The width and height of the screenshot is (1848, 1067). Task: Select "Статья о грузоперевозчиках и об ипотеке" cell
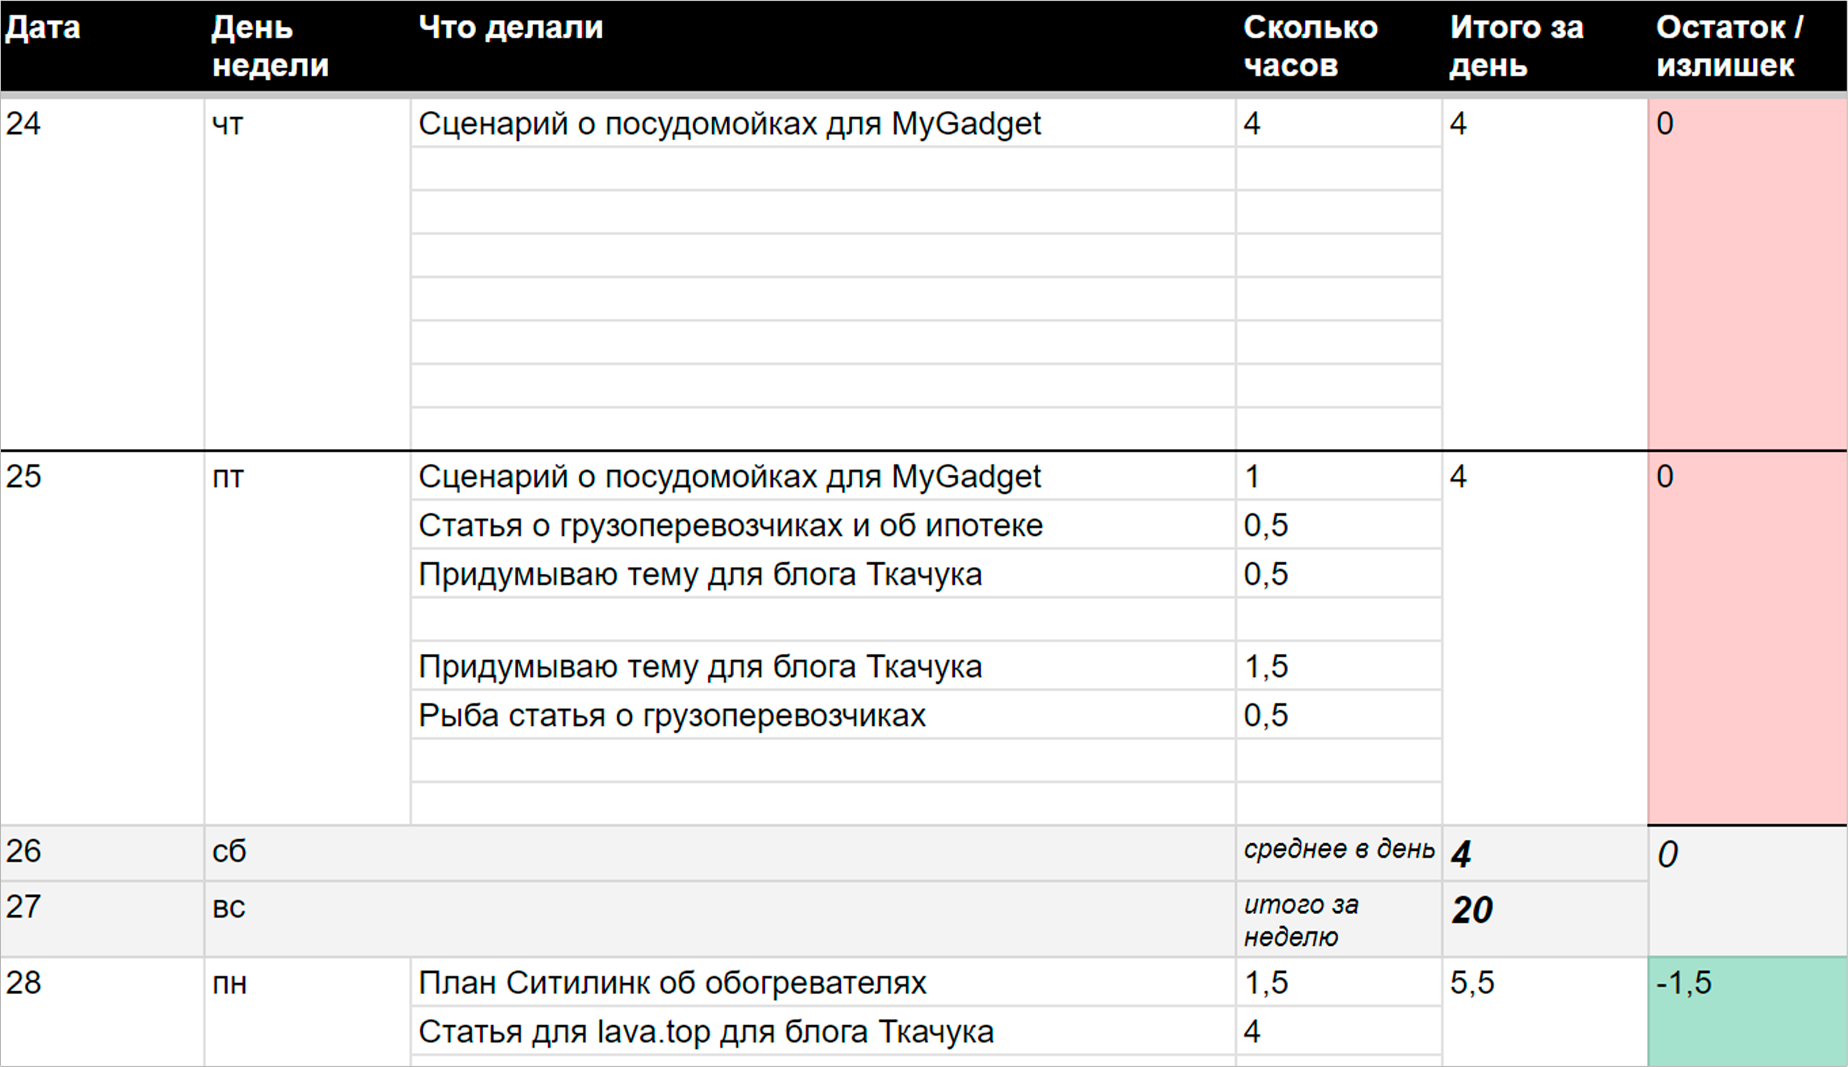(823, 525)
